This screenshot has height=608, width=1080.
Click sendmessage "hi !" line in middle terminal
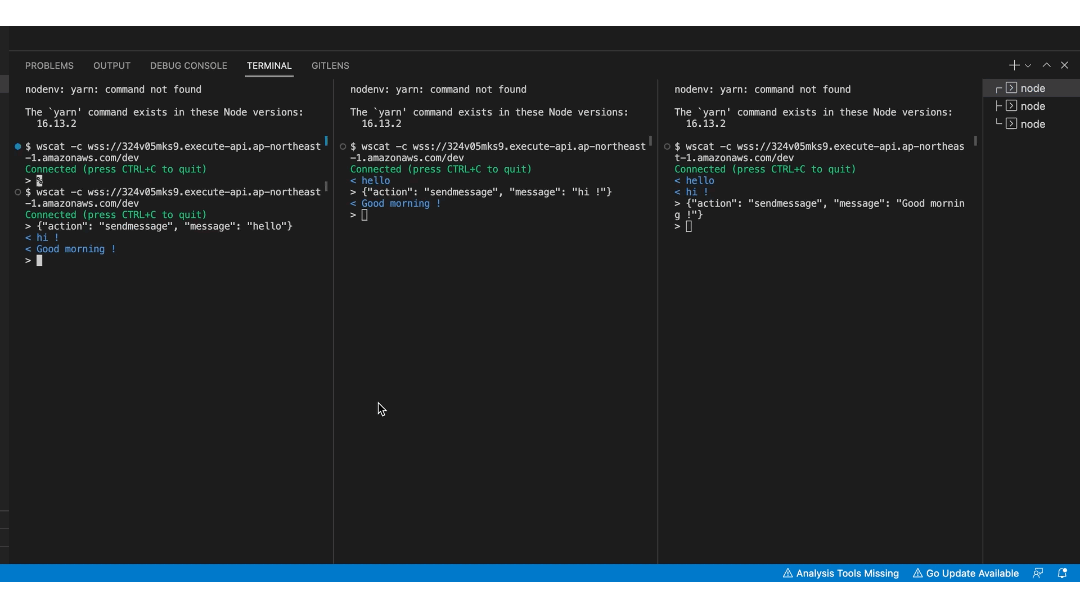coord(481,192)
